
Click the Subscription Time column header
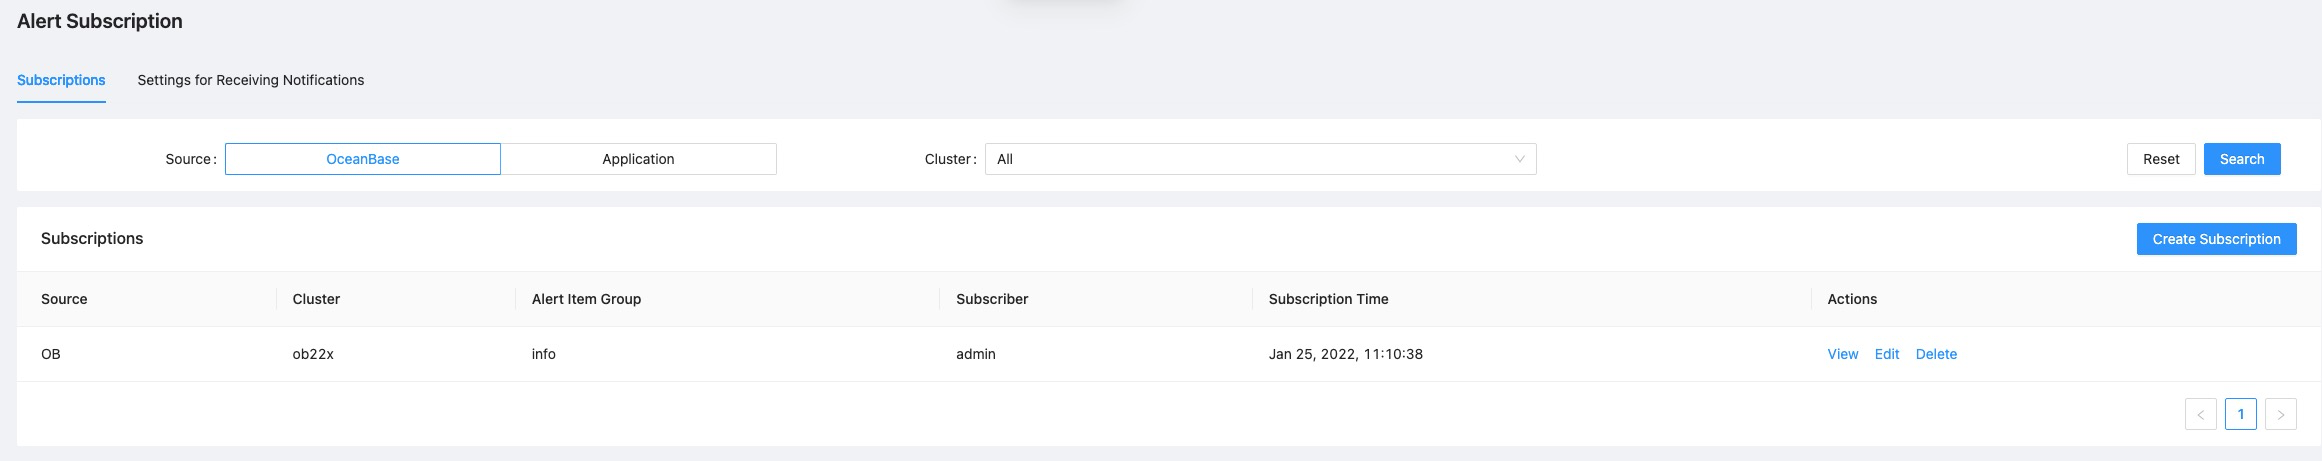pyautogui.click(x=1328, y=299)
